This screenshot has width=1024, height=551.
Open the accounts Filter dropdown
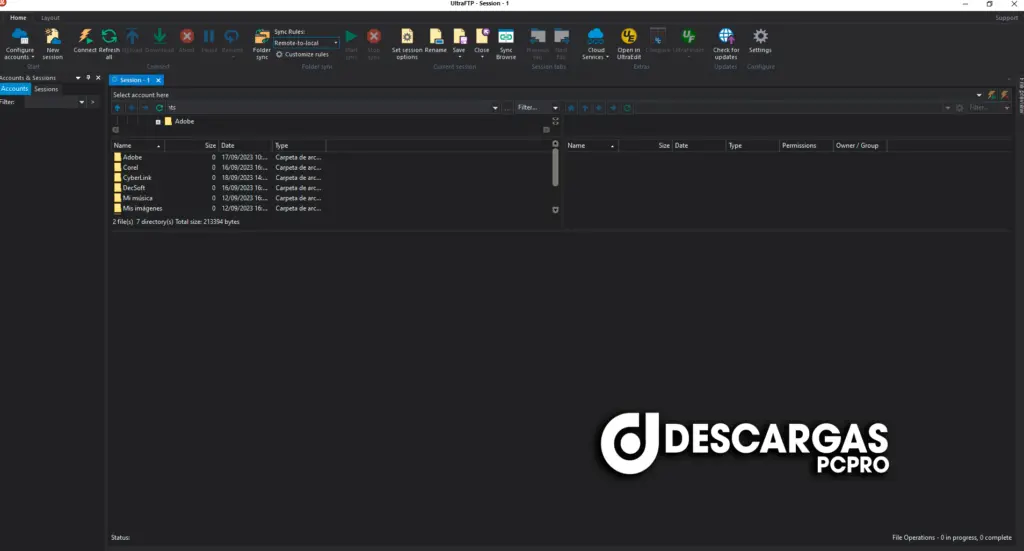point(82,102)
